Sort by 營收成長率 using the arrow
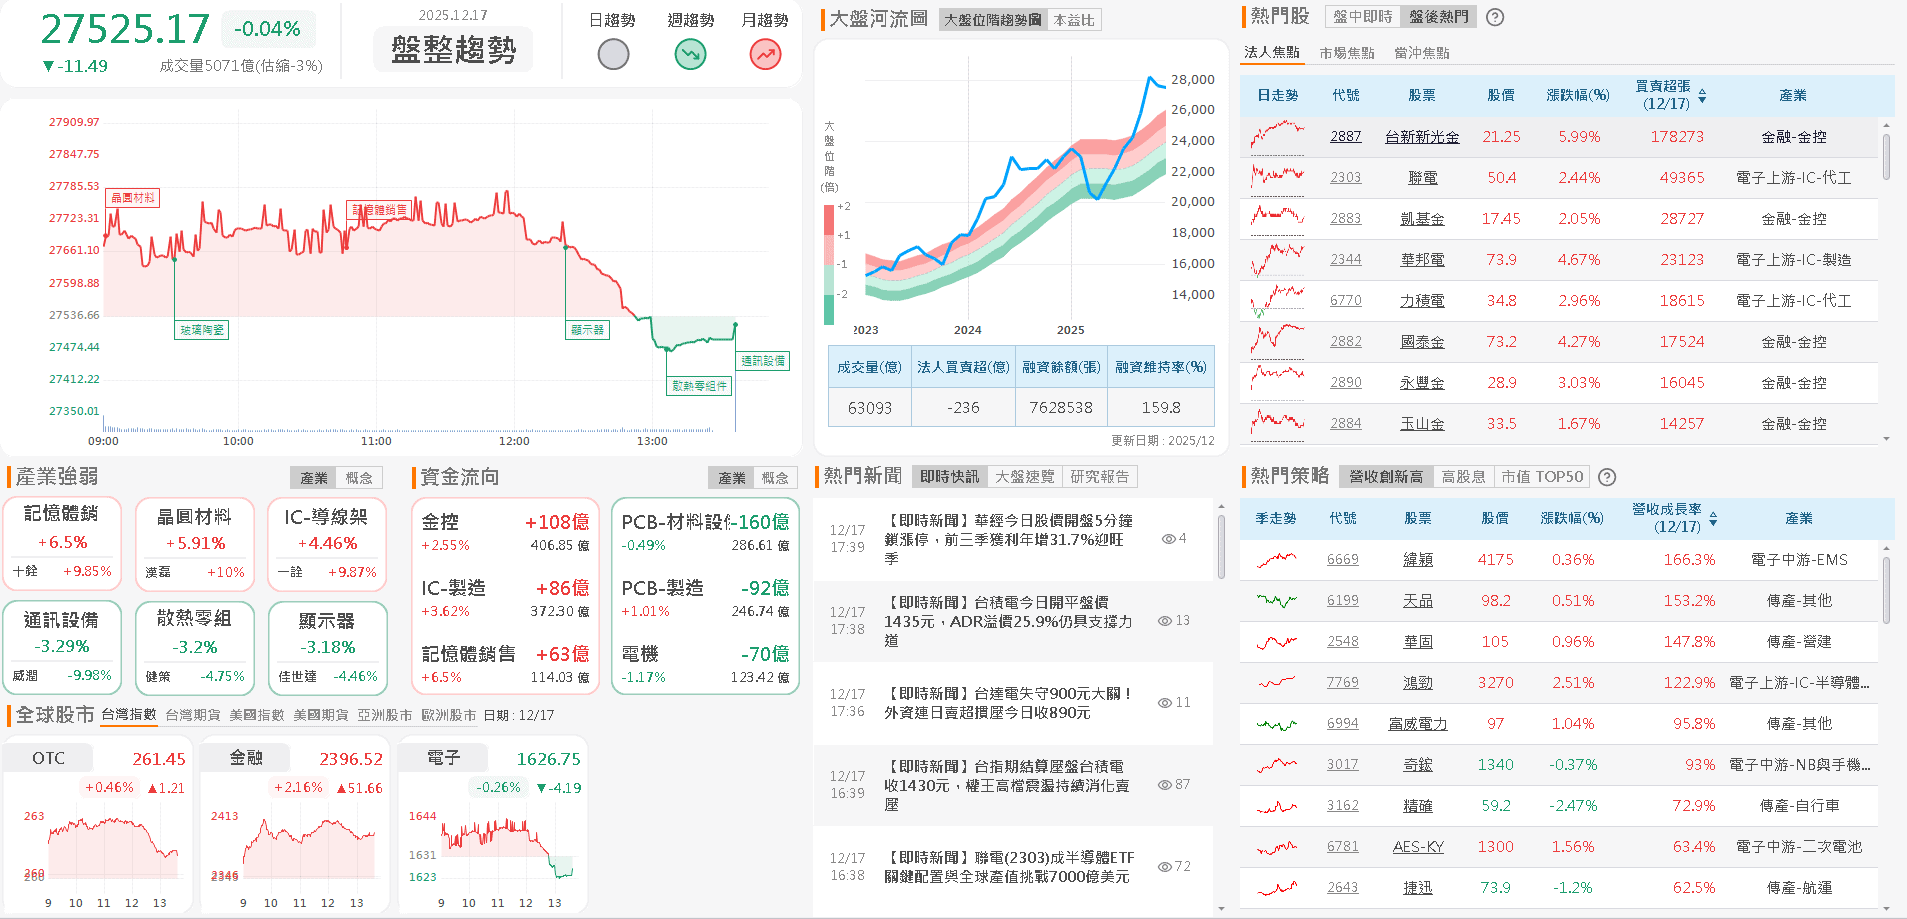This screenshot has width=1907, height=919. point(1713,519)
